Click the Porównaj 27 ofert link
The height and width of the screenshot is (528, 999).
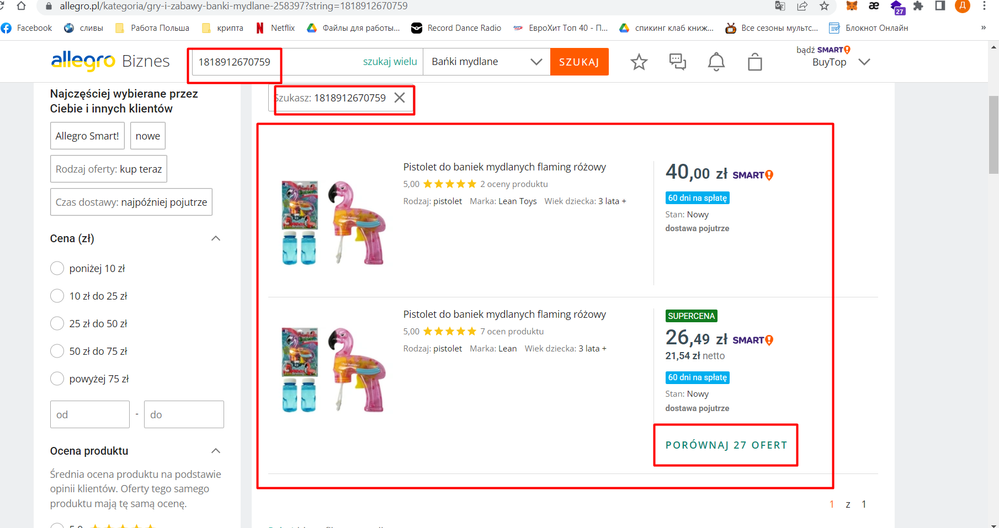(726, 445)
